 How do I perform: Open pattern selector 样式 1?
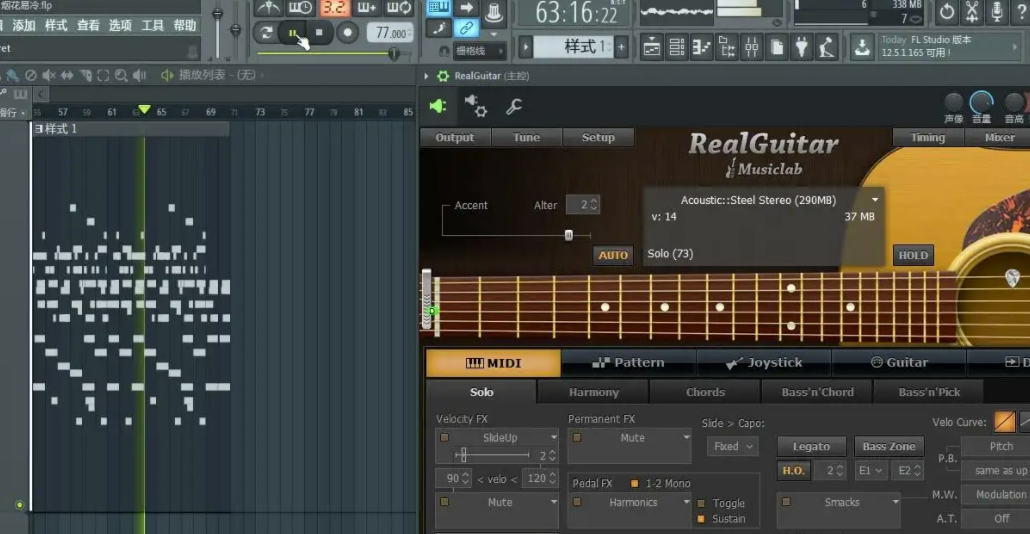(573, 47)
